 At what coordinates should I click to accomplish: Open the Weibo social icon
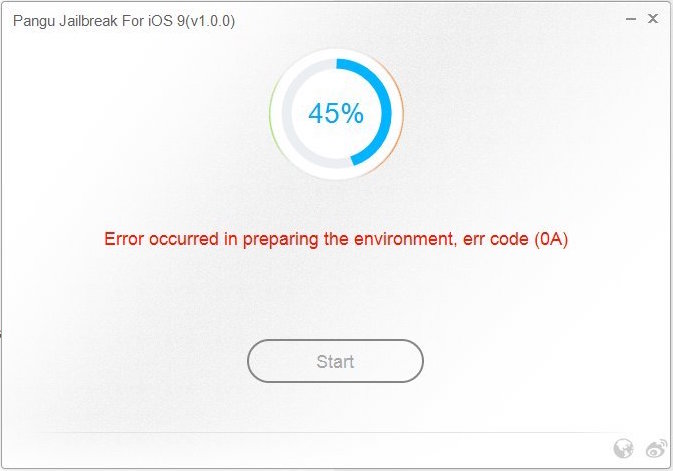656,449
